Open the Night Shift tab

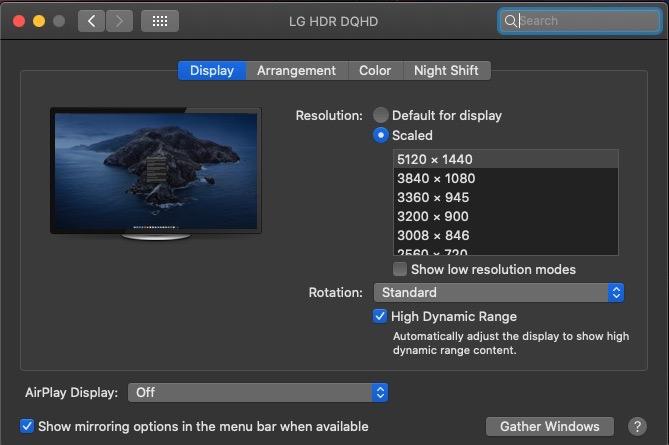click(446, 70)
